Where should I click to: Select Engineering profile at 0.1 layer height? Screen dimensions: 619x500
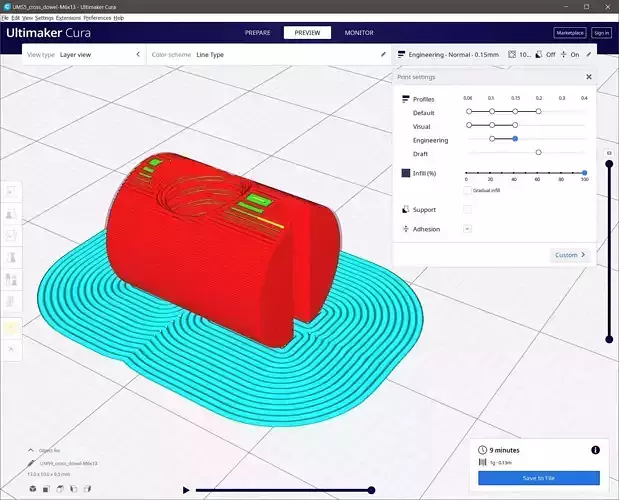coord(492,139)
